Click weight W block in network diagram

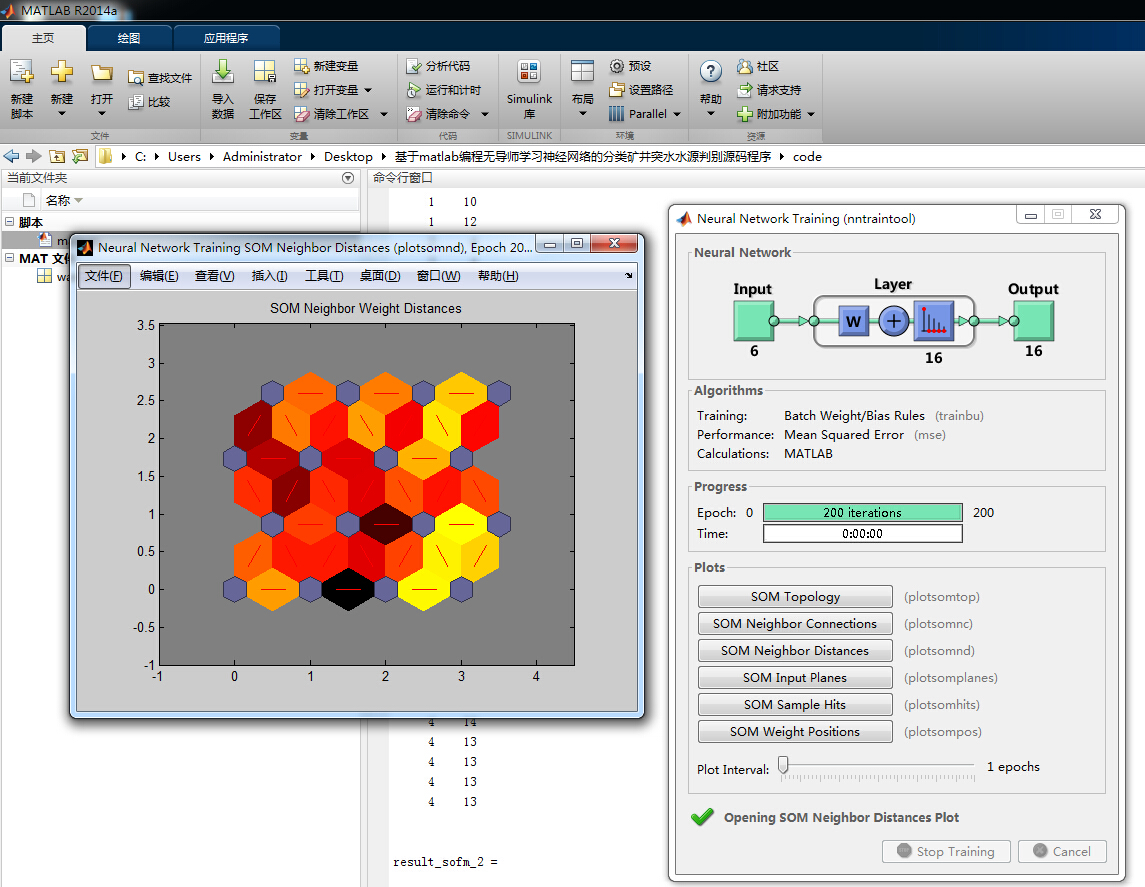[x=853, y=320]
